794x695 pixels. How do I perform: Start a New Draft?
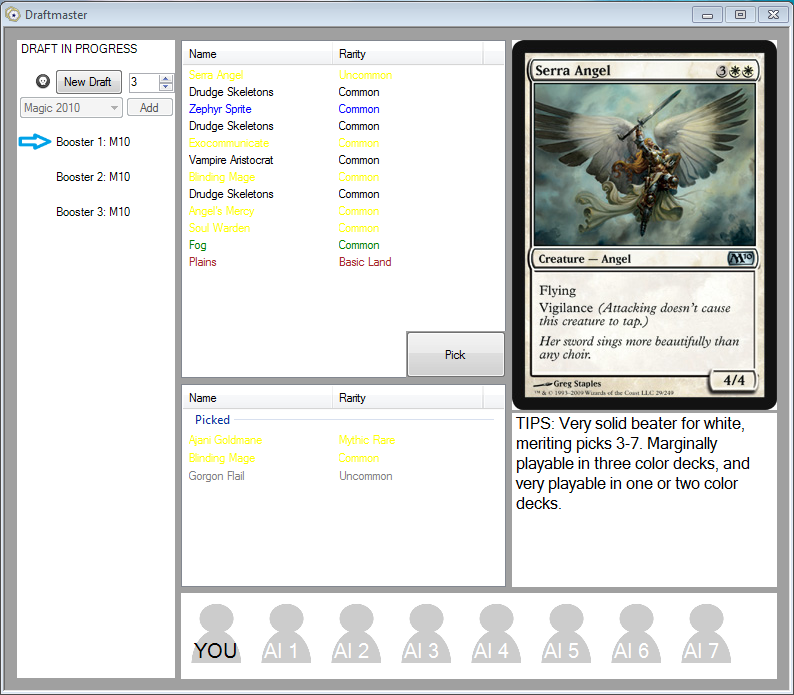pos(88,82)
